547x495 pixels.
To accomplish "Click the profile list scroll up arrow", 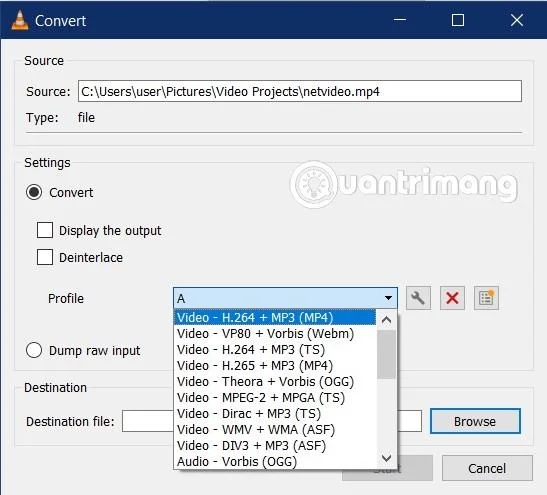I will click(x=386, y=320).
